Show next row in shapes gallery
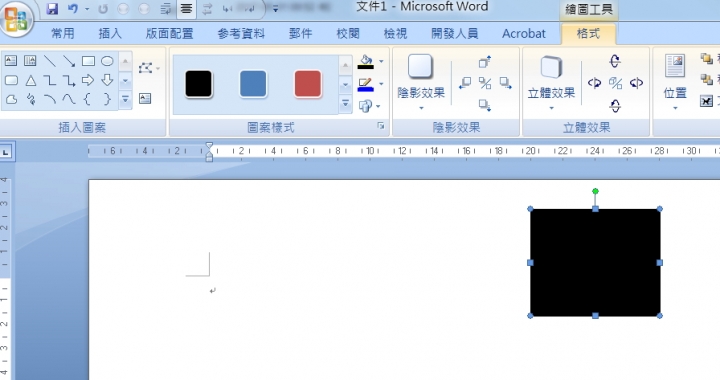The image size is (720, 380). click(125, 81)
